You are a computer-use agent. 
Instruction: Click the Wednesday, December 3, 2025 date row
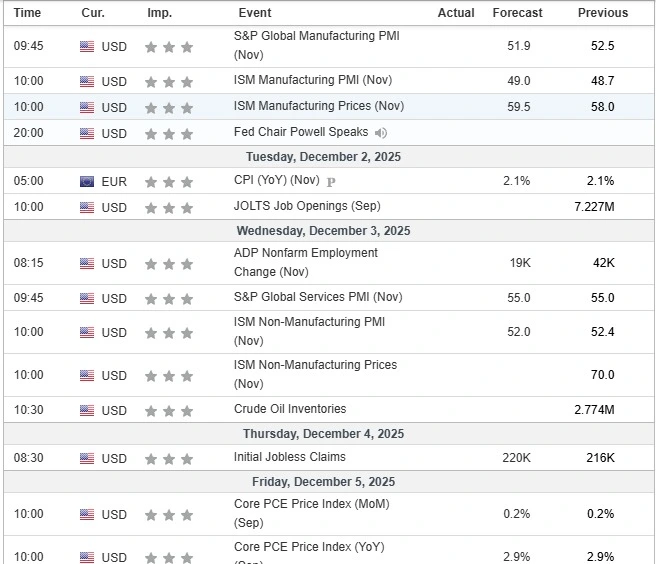(x=326, y=230)
